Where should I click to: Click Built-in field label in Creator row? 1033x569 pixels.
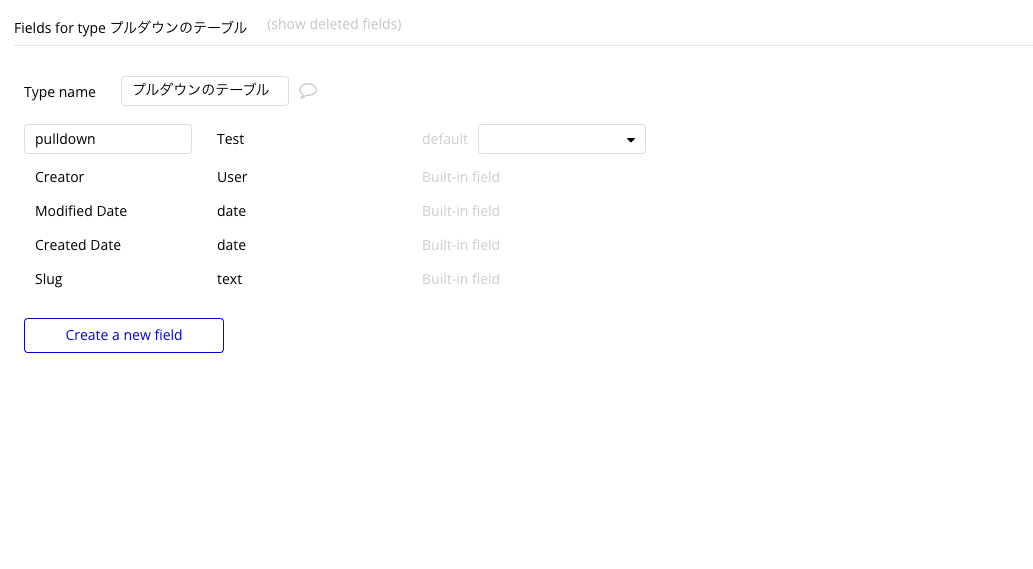[x=460, y=177]
